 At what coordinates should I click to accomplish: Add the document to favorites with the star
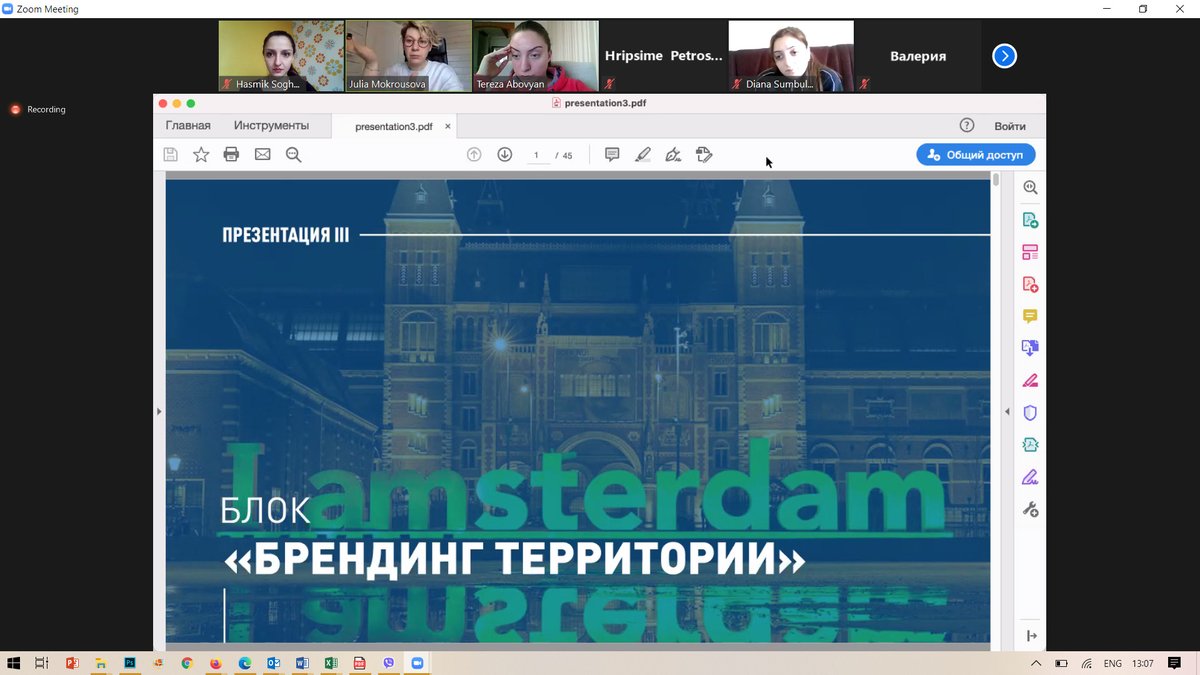[201, 154]
